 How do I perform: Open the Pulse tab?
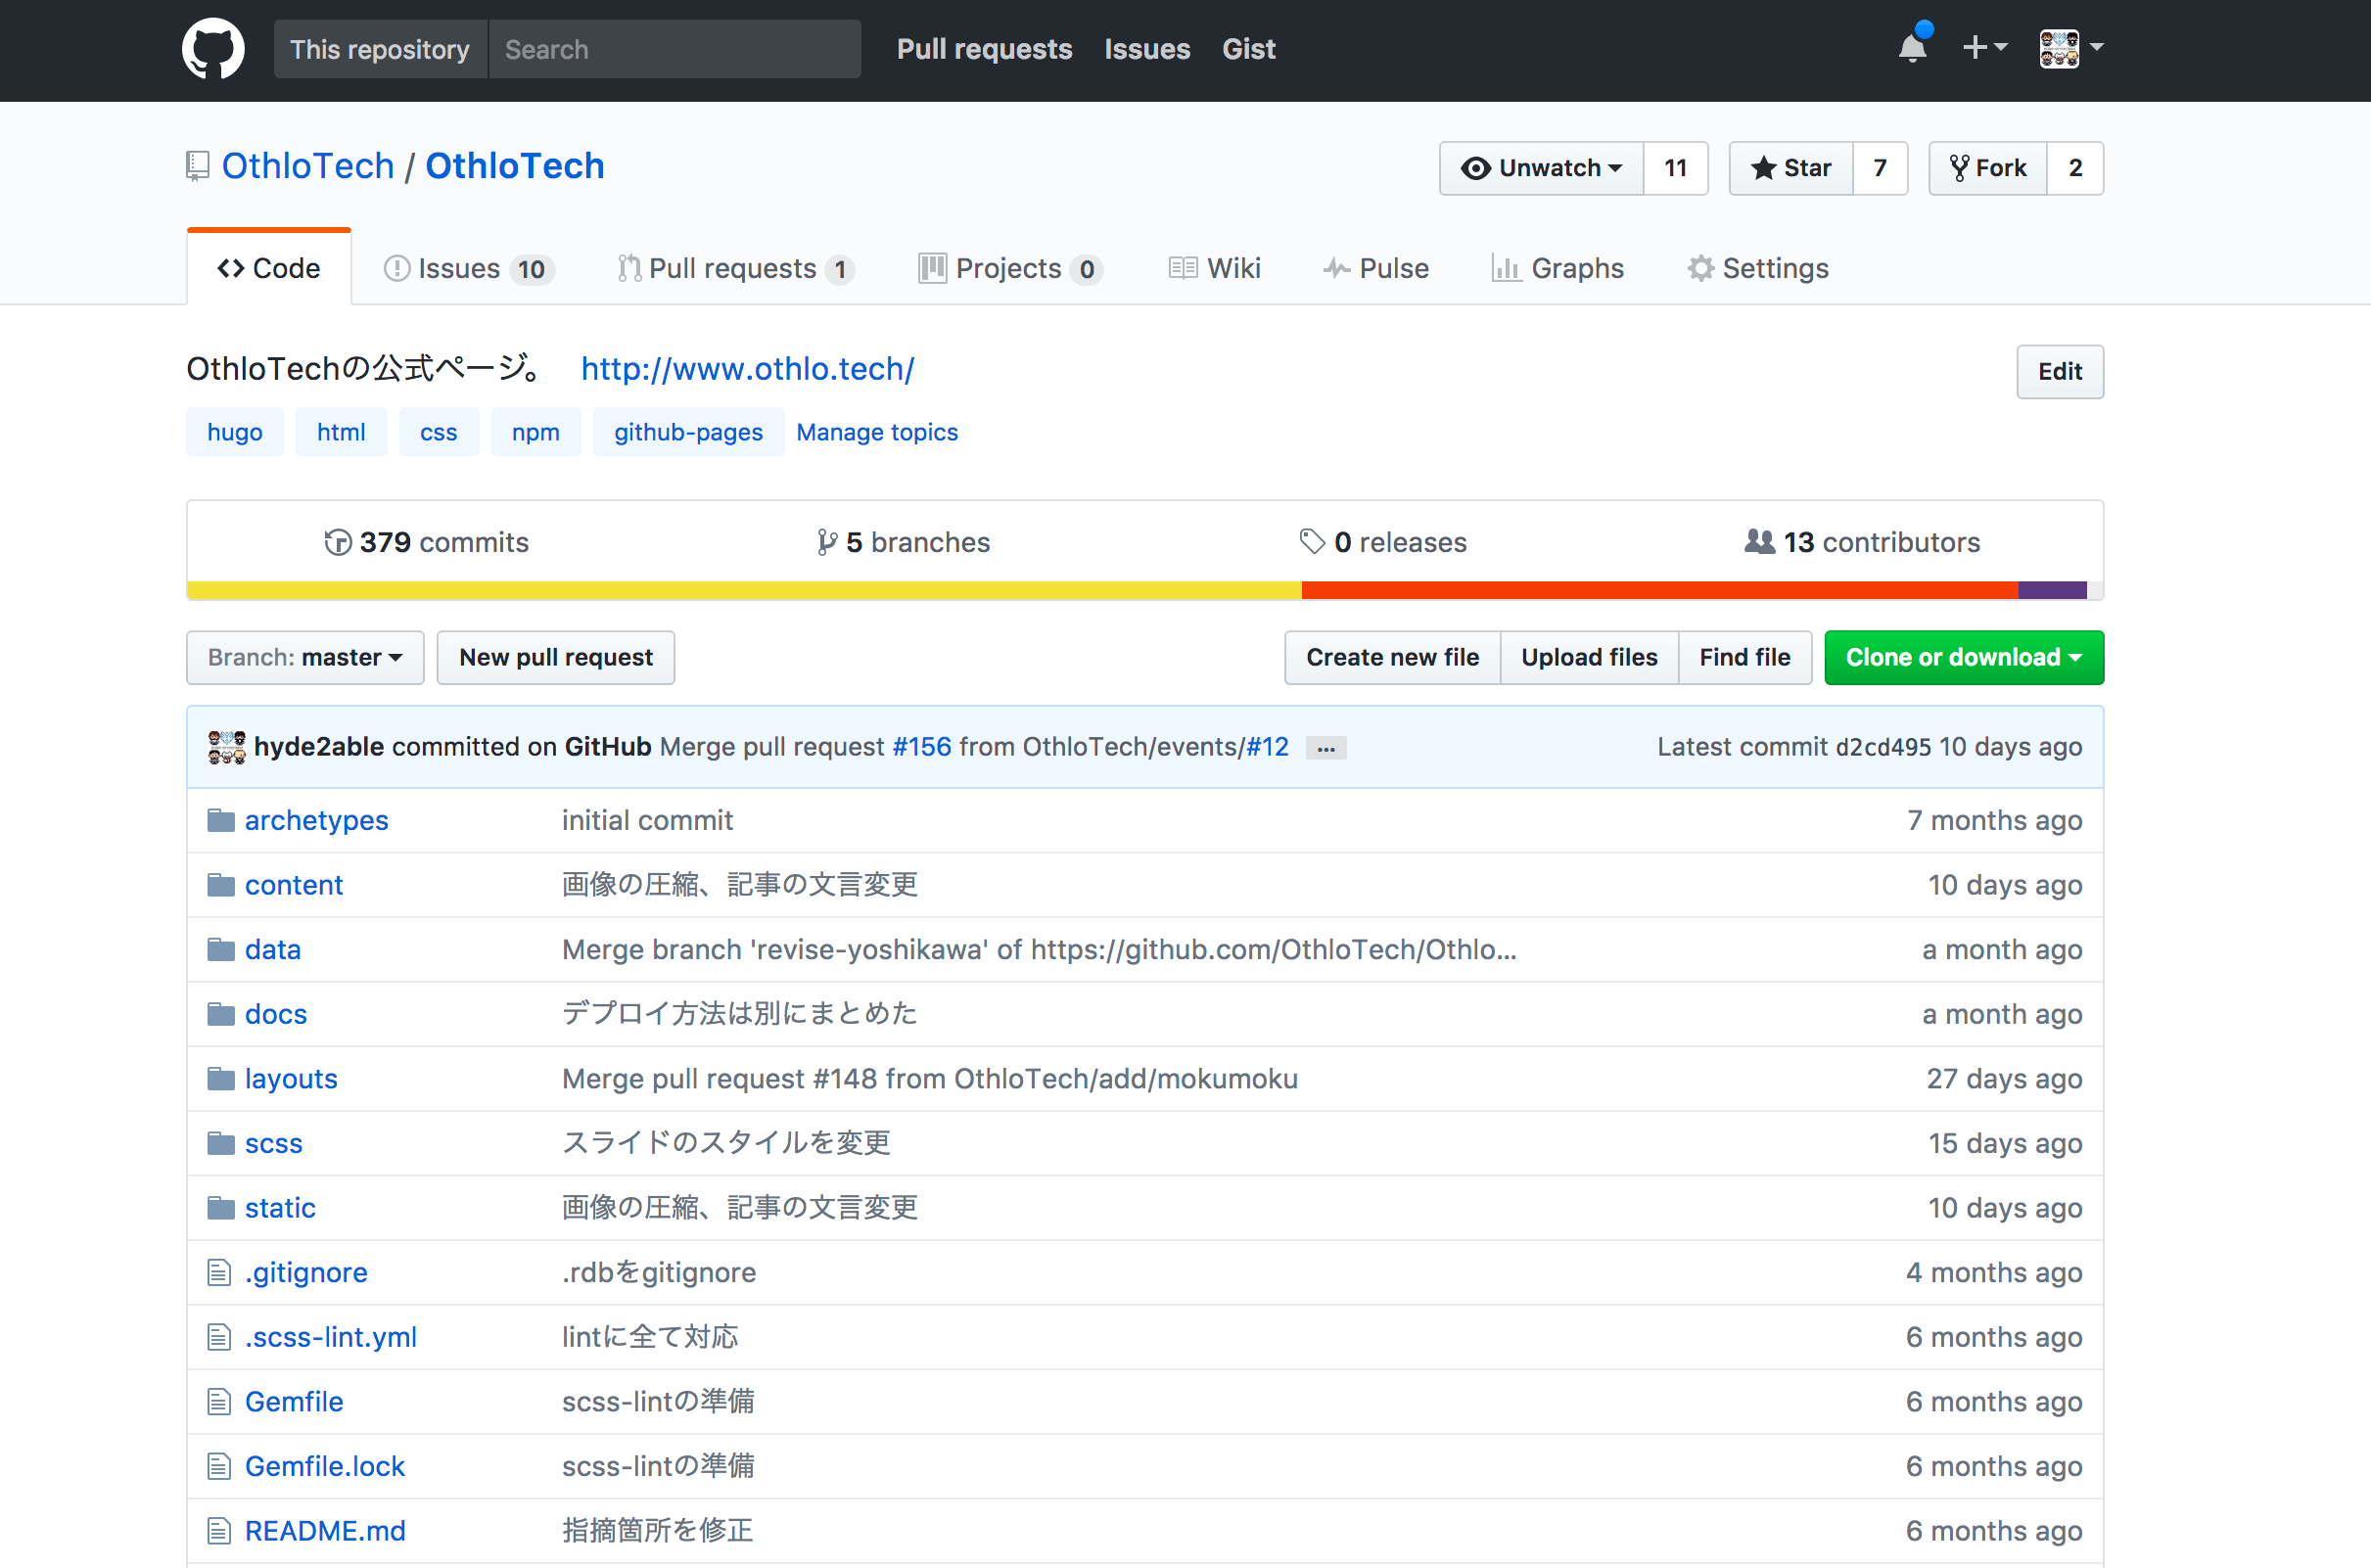click(1376, 268)
